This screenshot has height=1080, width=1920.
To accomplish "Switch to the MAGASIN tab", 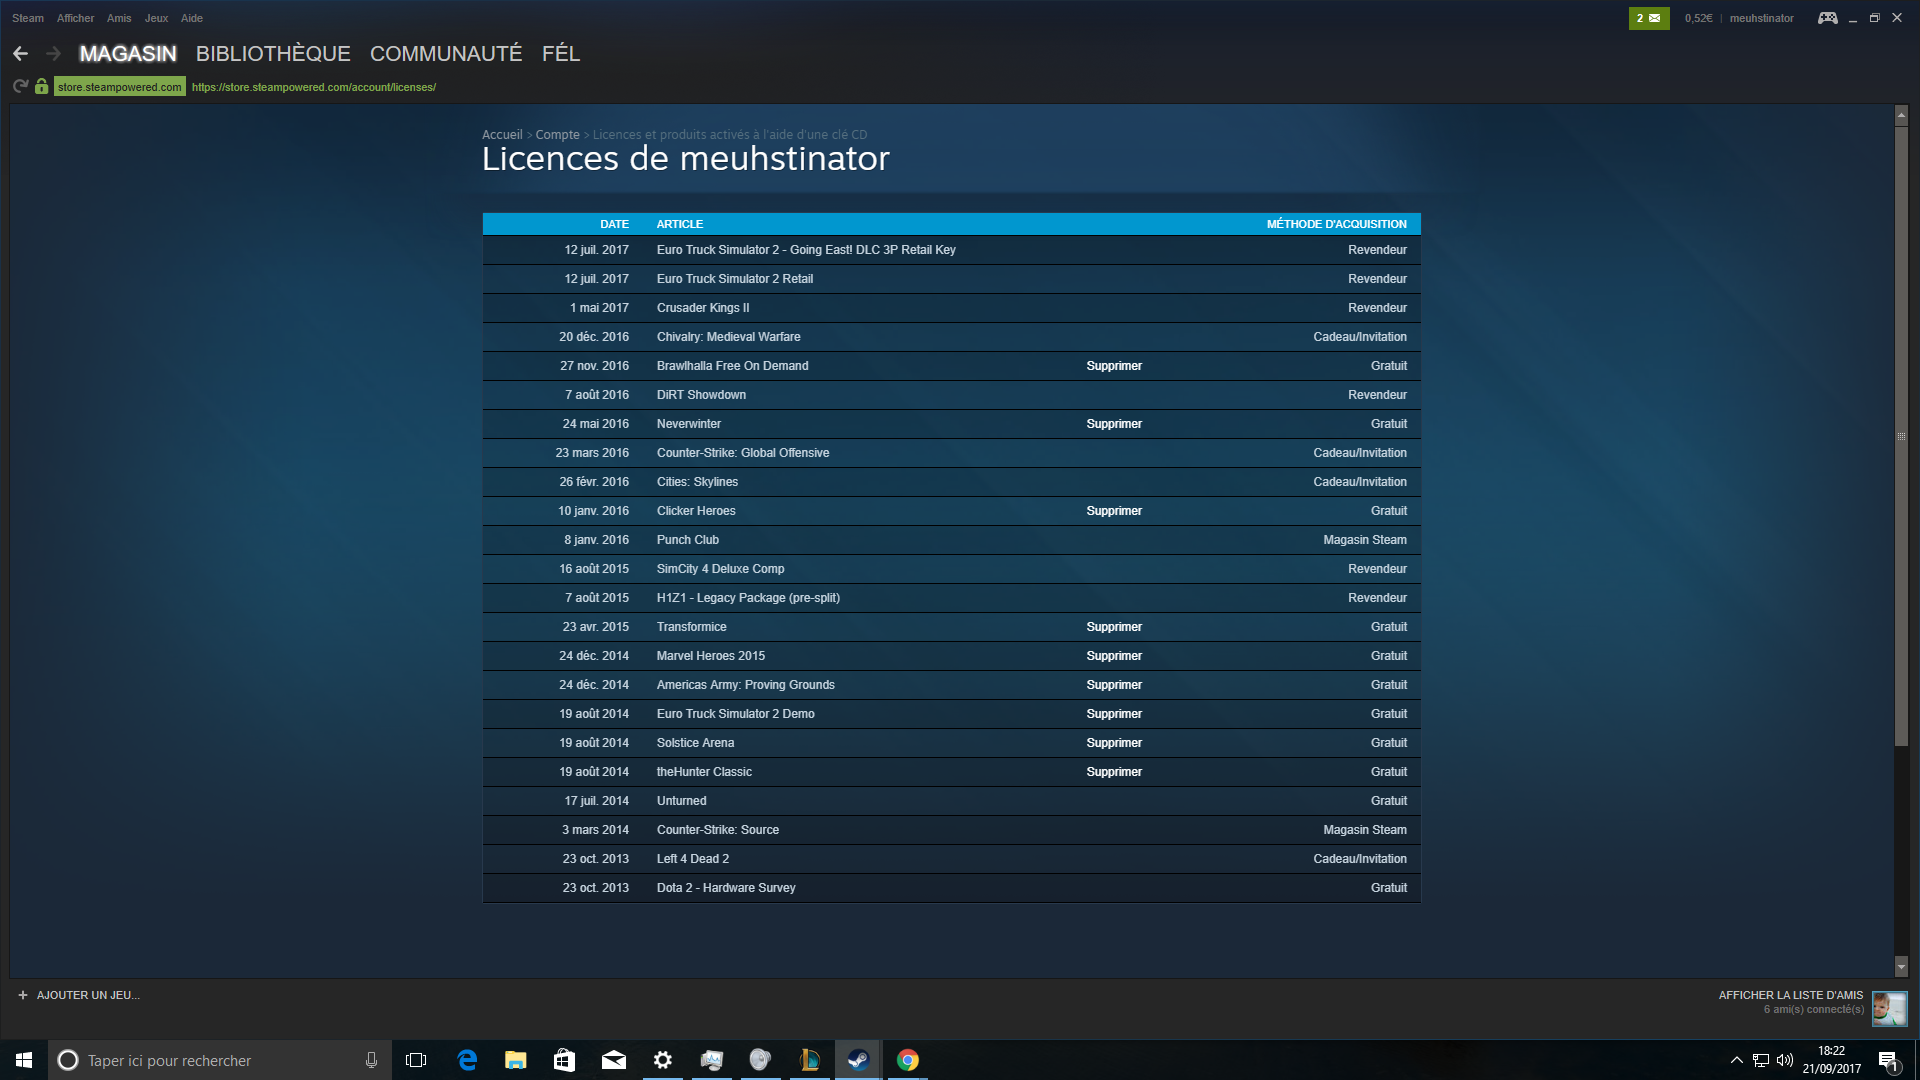I will pos(128,54).
